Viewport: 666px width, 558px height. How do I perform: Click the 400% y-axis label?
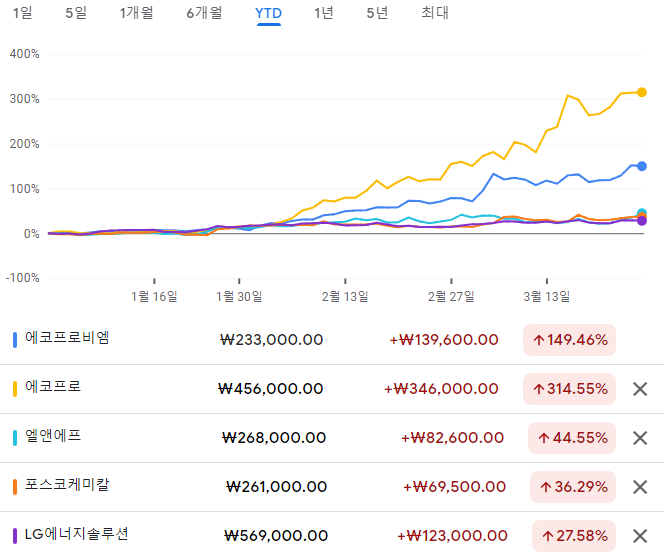pyautogui.click(x=24, y=54)
